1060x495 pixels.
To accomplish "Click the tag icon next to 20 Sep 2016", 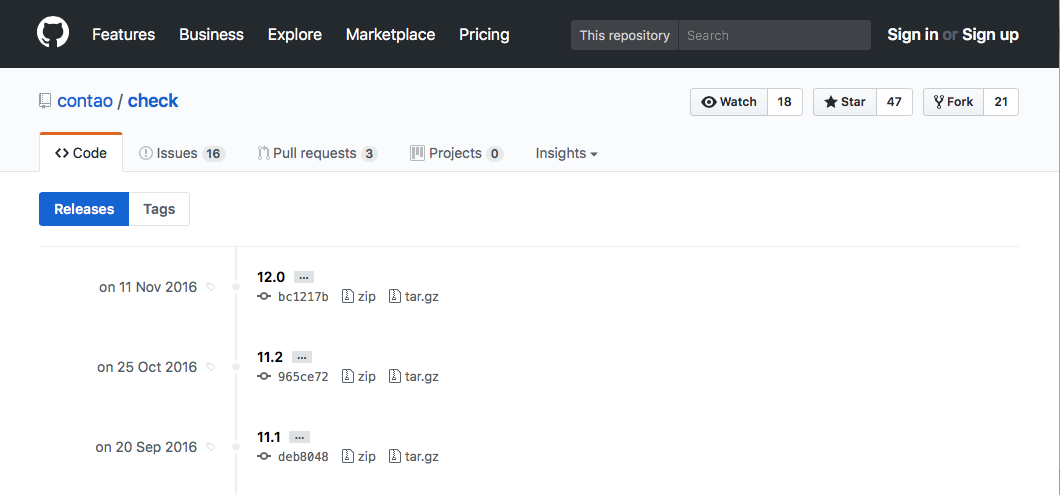I will (211, 447).
